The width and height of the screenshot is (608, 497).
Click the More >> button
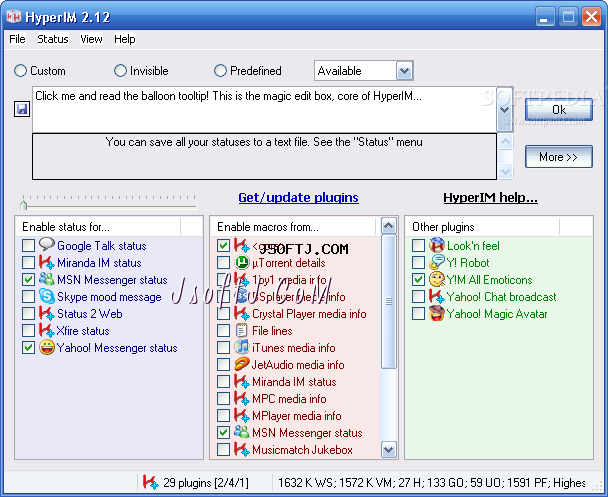[x=559, y=157]
